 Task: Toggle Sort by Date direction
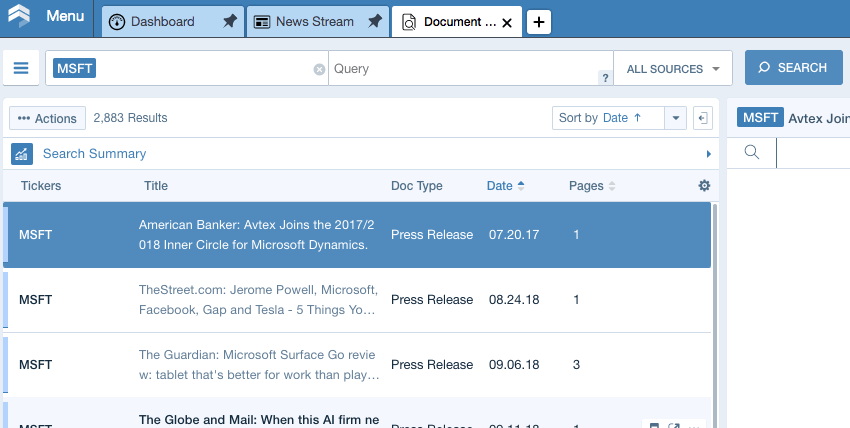pos(608,118)
